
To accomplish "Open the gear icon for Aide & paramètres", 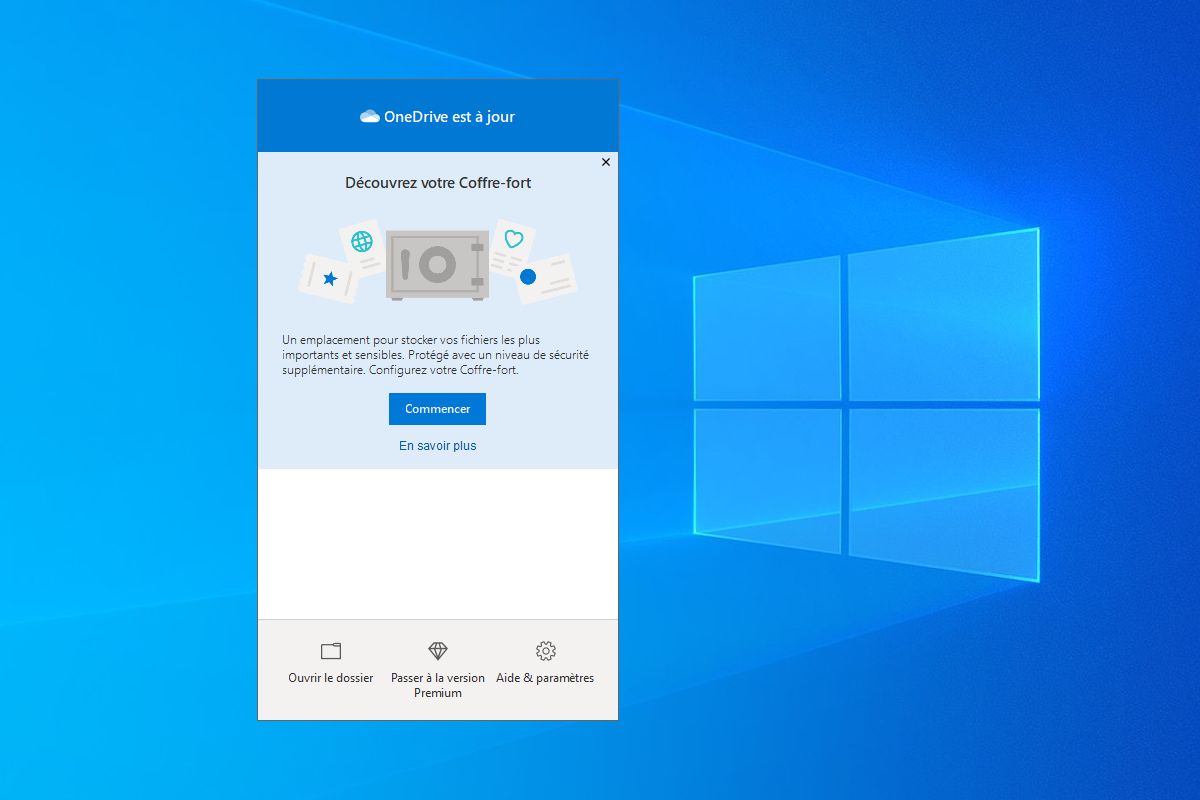I will 546,651.
